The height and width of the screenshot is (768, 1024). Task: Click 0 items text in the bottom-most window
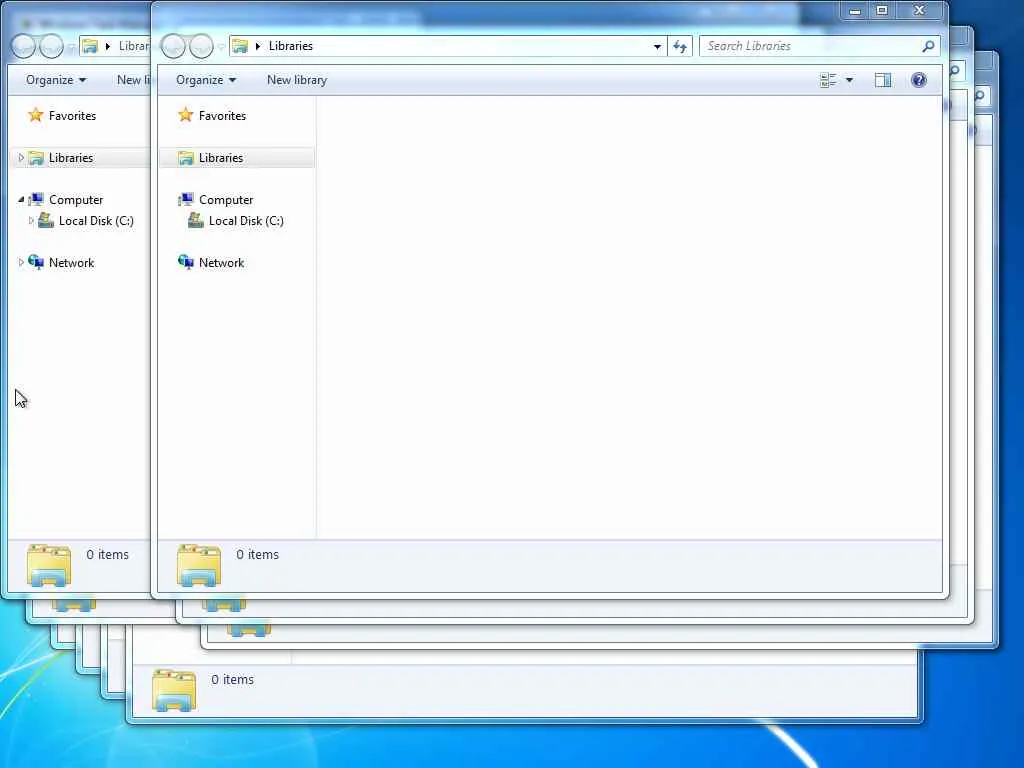pos(232,680)
